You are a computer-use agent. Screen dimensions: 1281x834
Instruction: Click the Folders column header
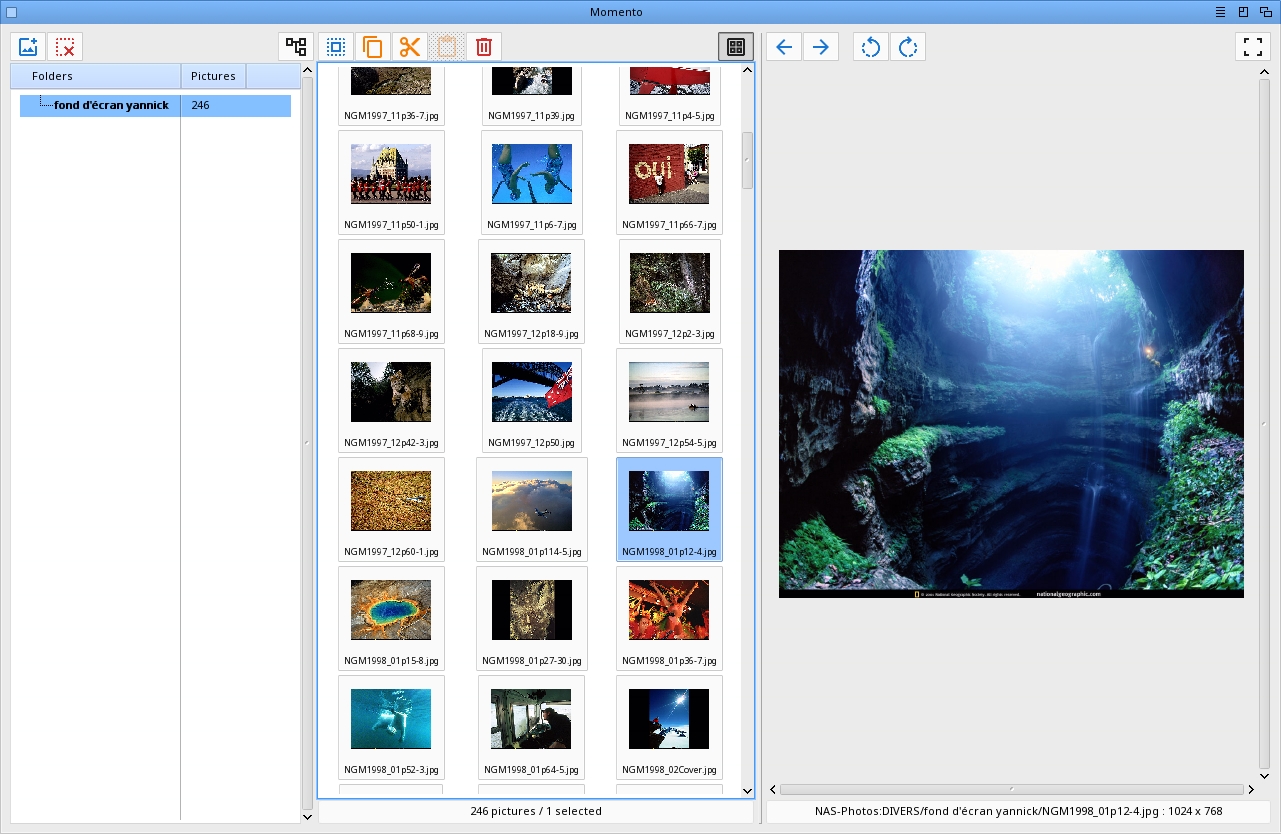click(96, 76)
